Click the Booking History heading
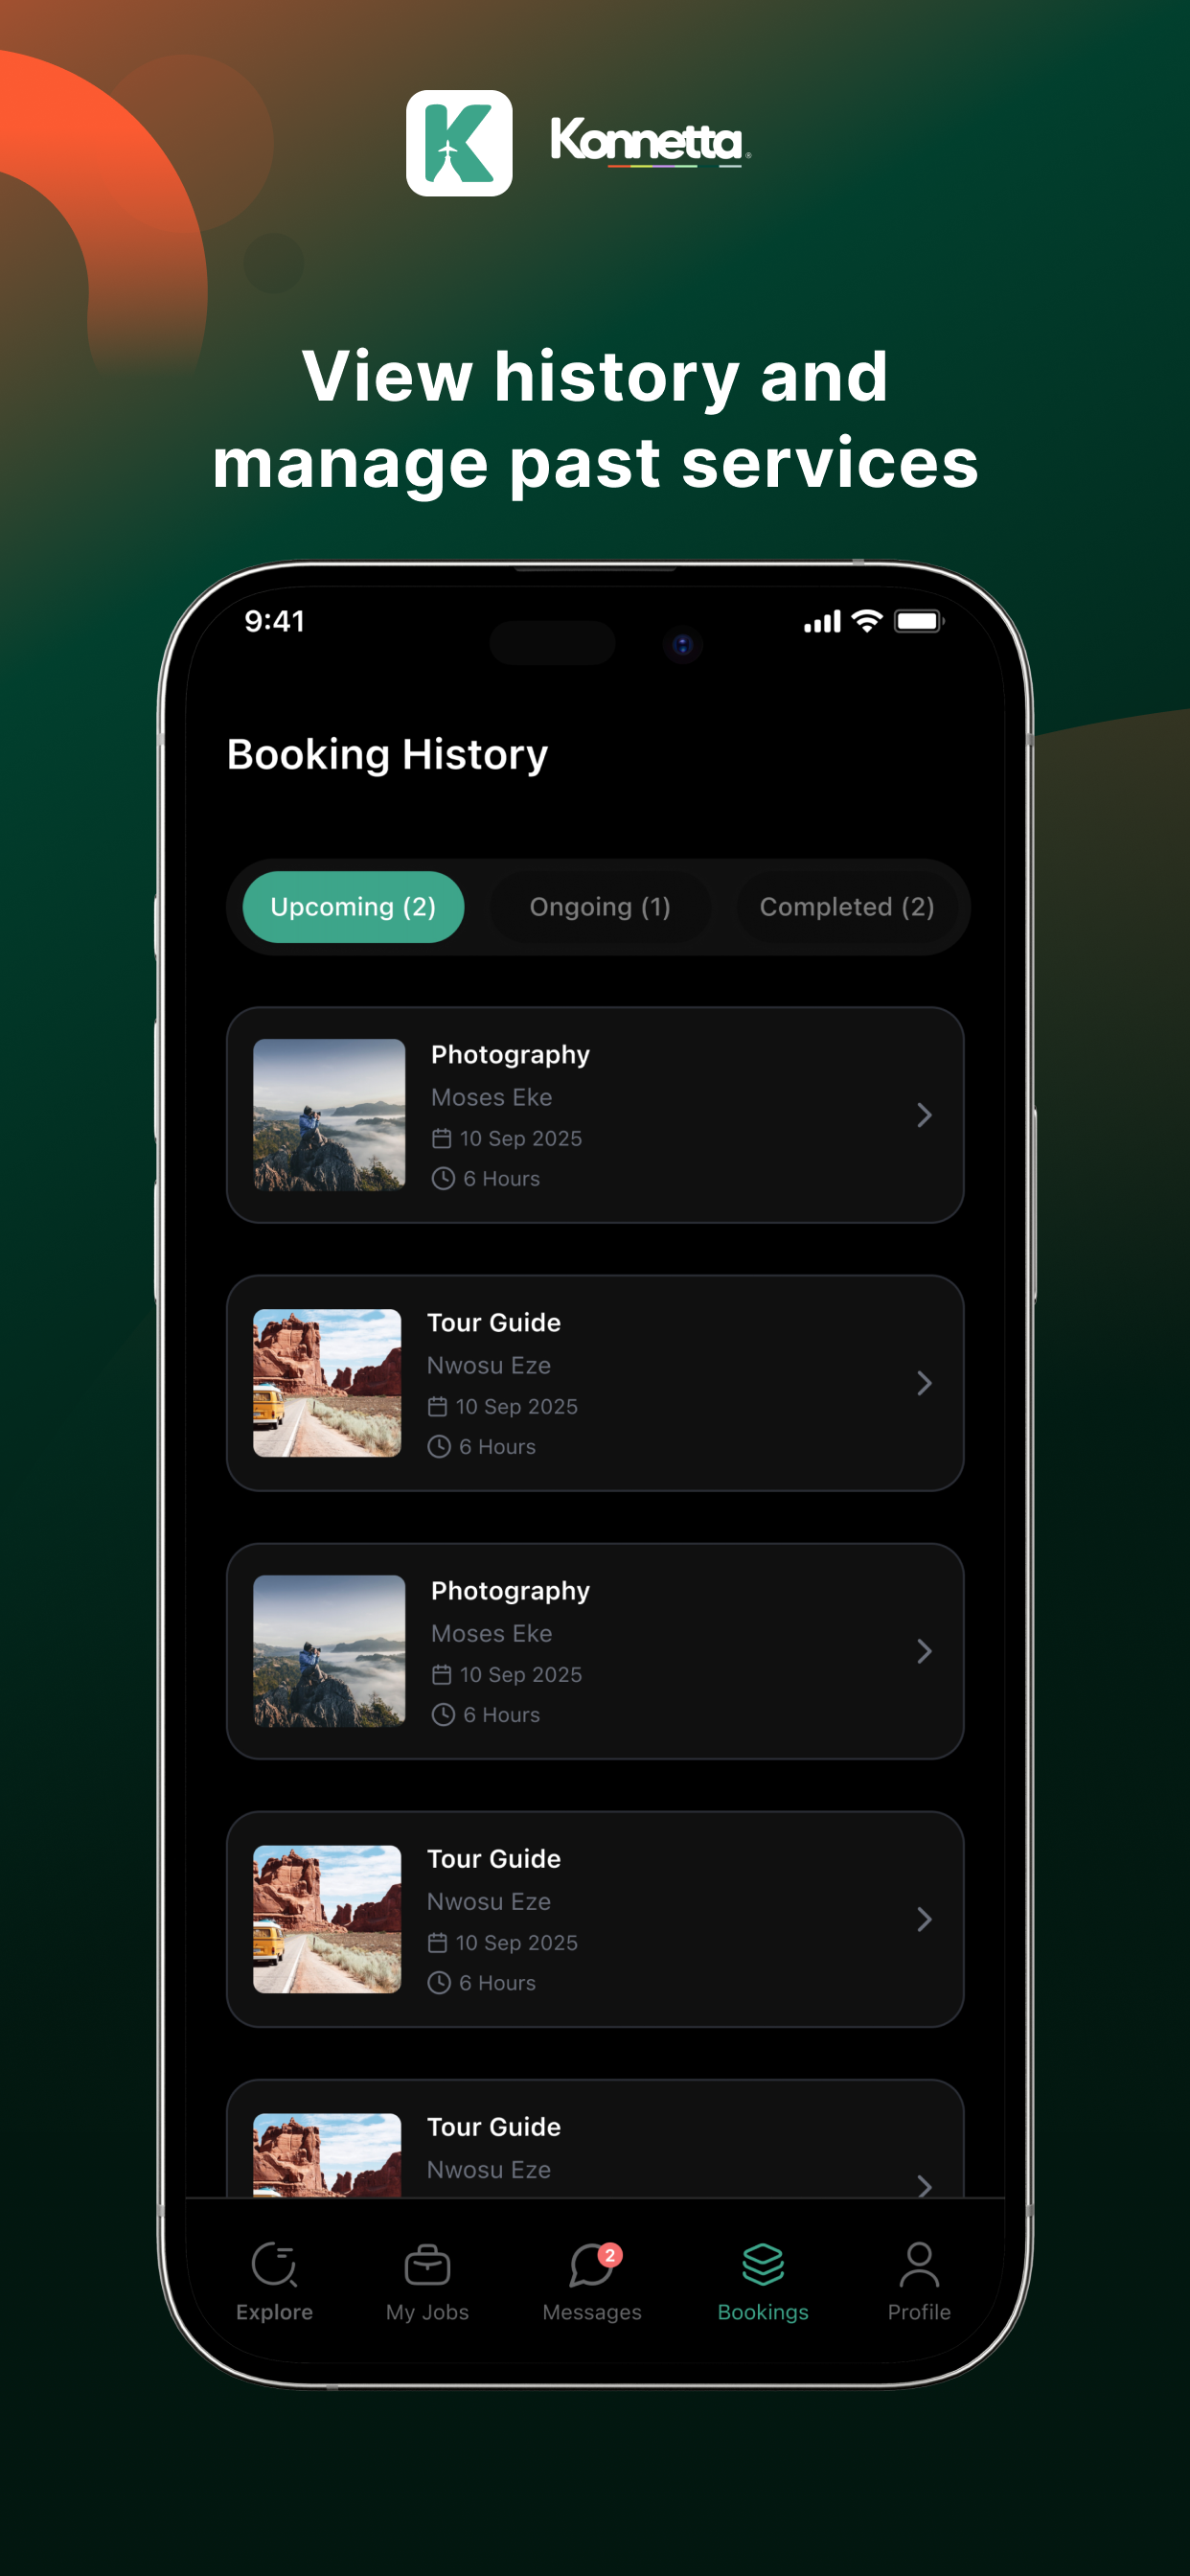This screenshot has width=1190, height=2576. (387, 755)
